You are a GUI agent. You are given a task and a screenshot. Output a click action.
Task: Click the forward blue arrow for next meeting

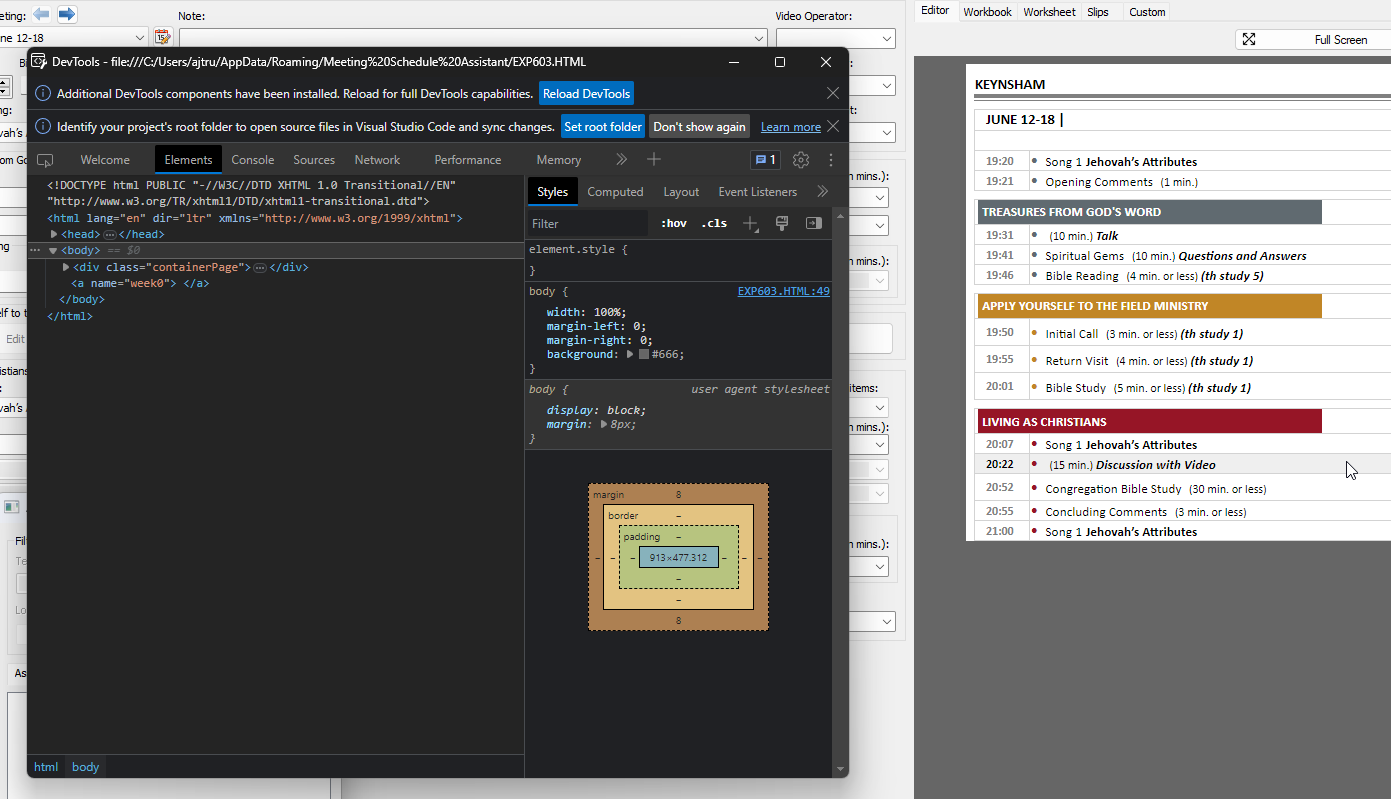point(67,14)
